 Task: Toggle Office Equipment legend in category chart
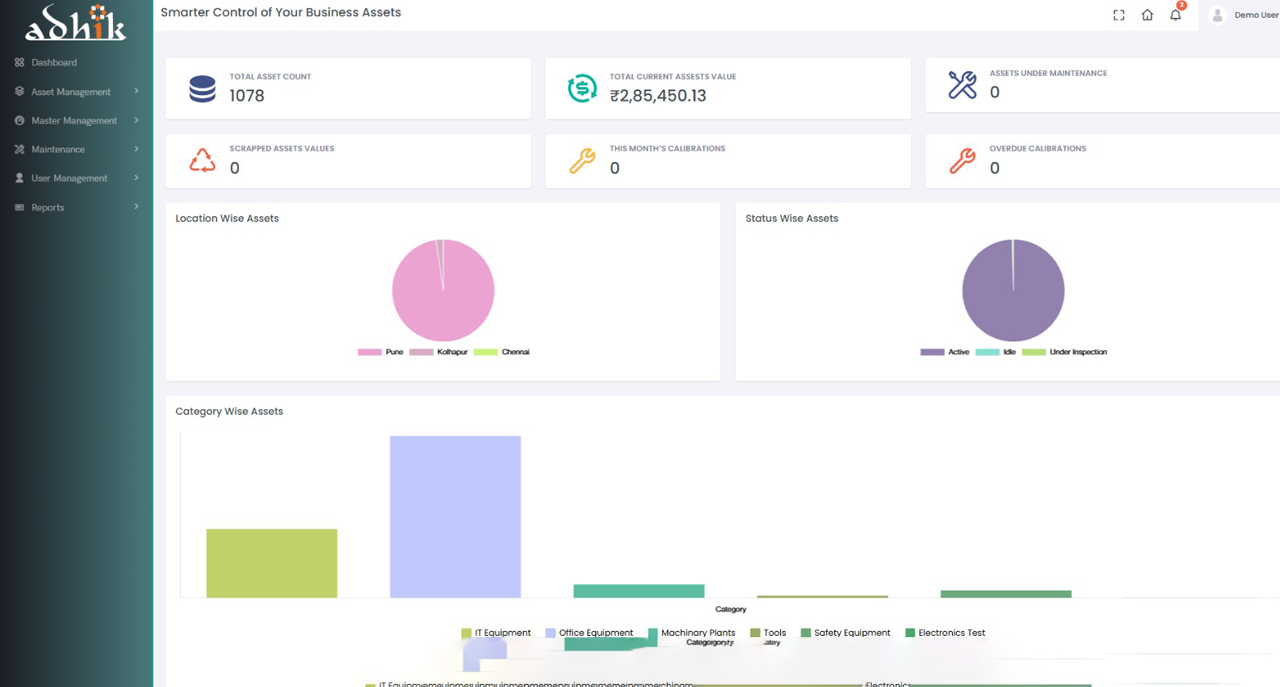pyautogui.click(x=588, y=633)
